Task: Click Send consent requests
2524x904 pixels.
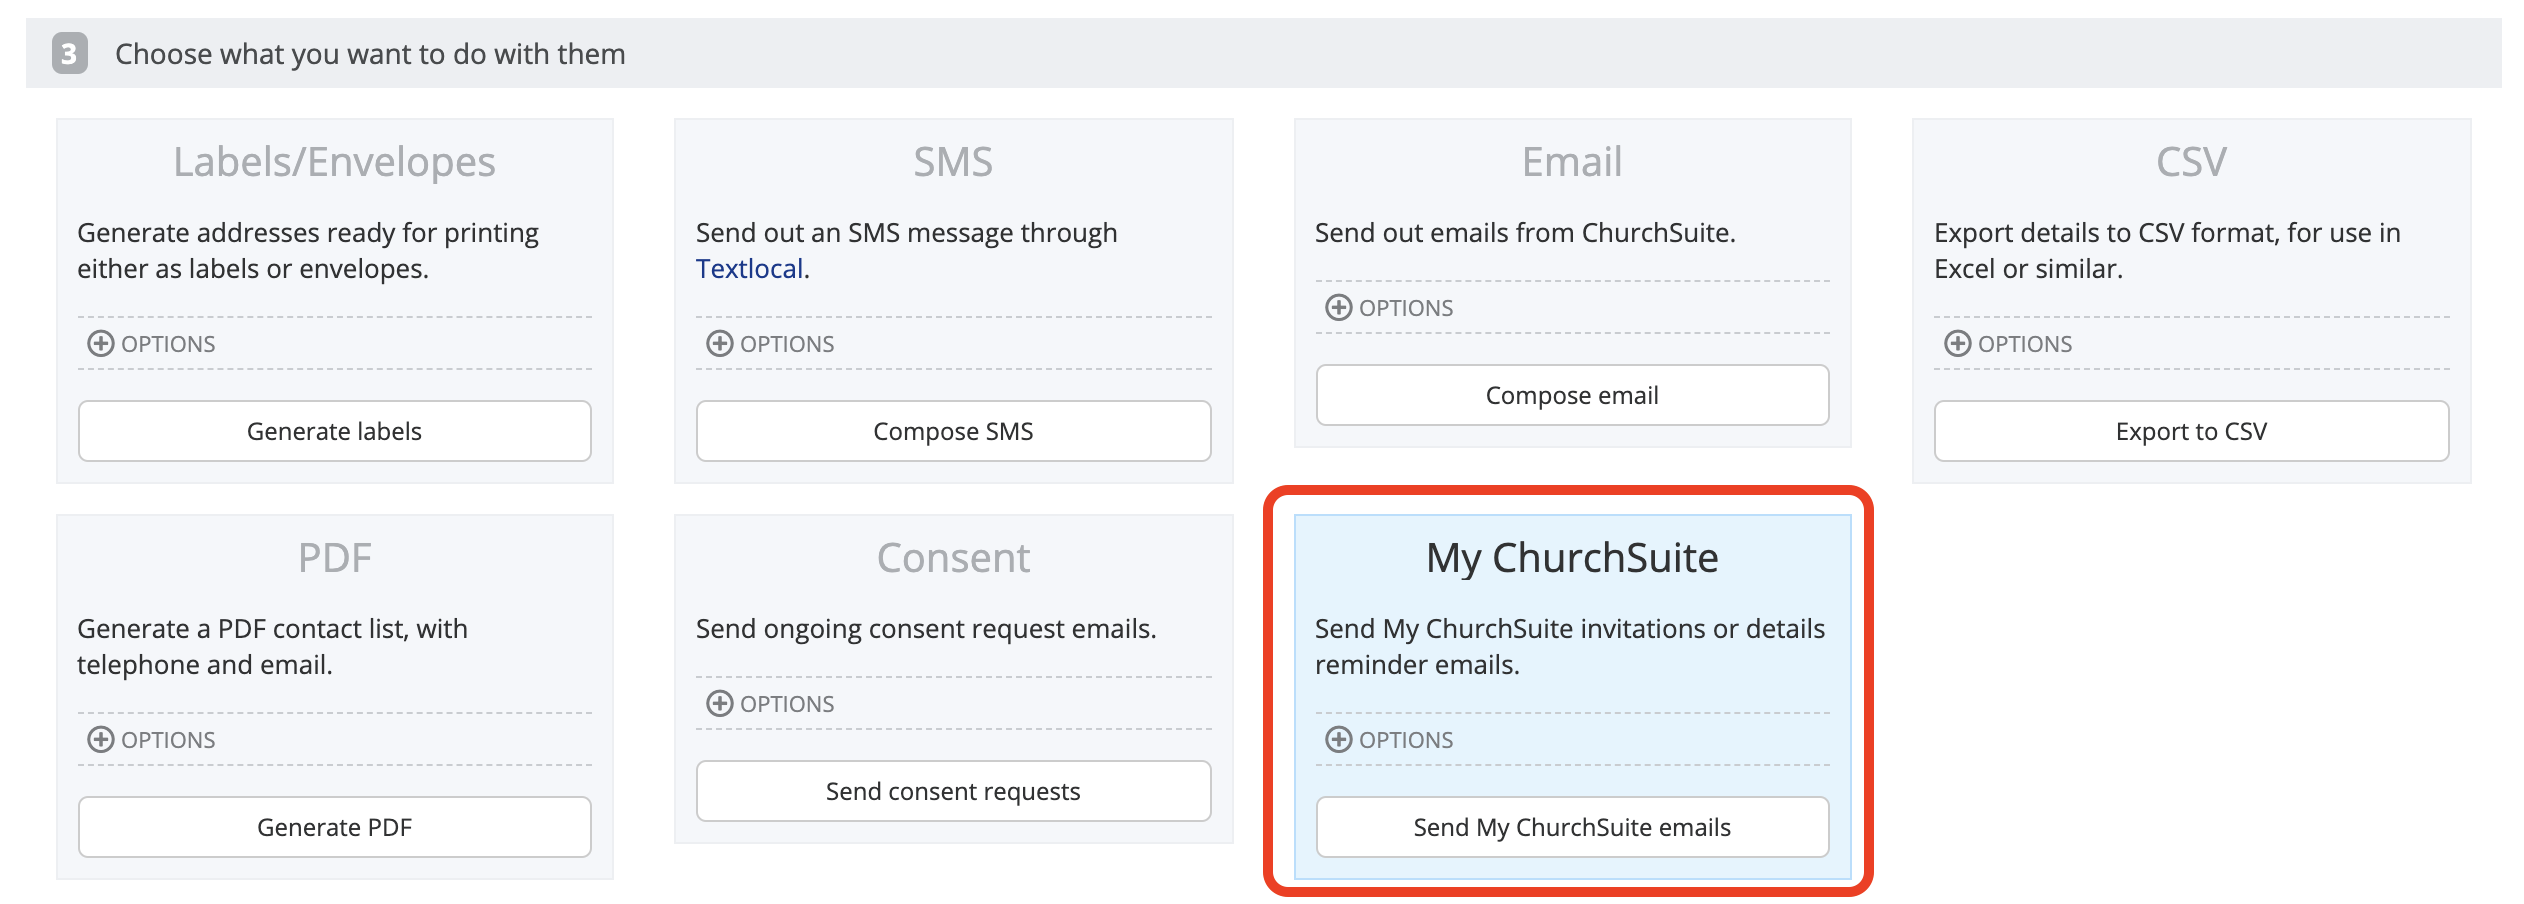Action: pos(953,791)
